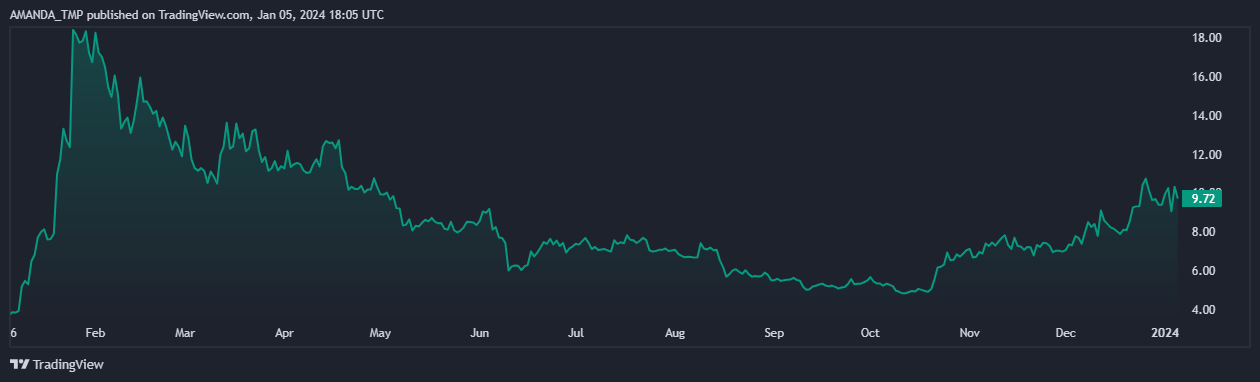Click the Jul label on time axis

[x=576, y=333]
